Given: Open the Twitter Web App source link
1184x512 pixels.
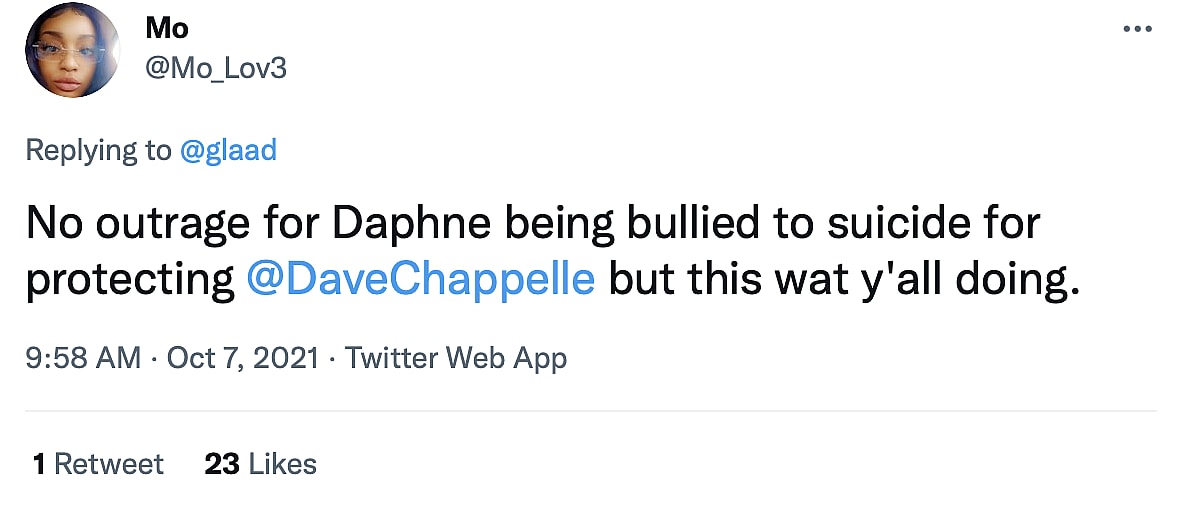Looking at the screenshot, I should [455, 358].
